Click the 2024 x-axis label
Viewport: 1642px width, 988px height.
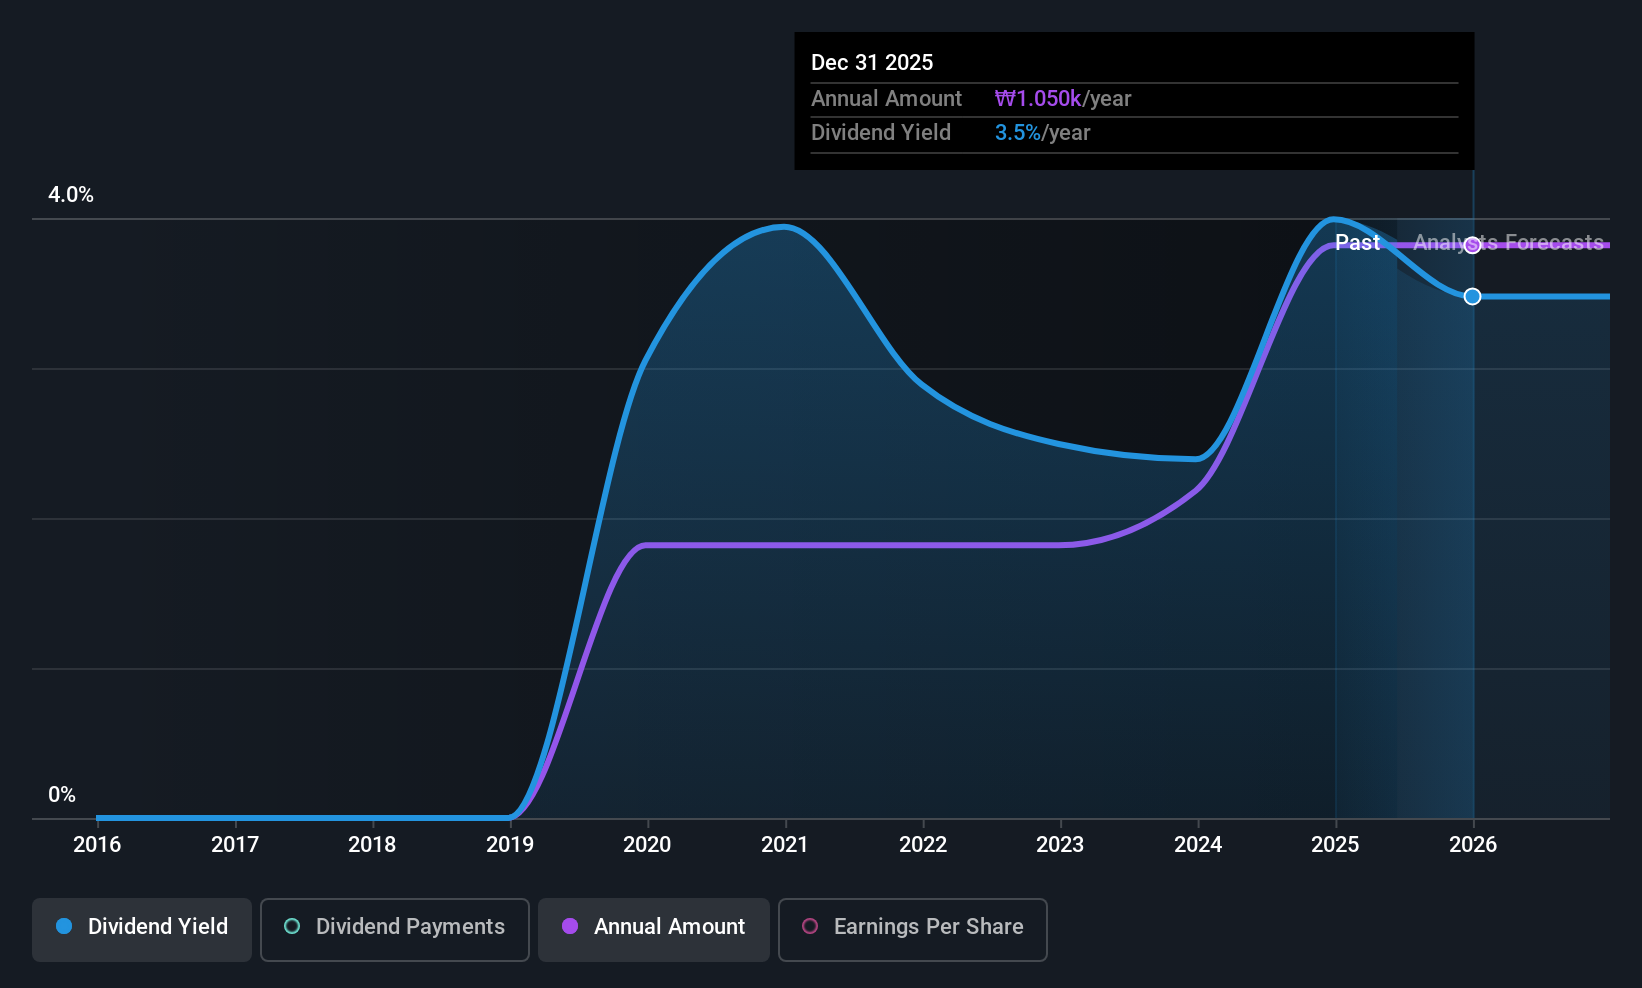(x=1198, y=845)
